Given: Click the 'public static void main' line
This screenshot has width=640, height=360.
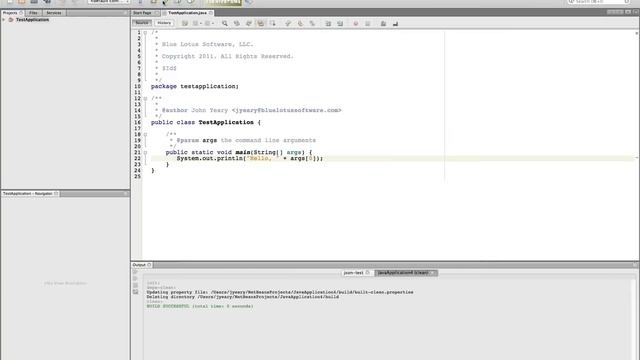Looking at the screenshot, I should [239, 152].
